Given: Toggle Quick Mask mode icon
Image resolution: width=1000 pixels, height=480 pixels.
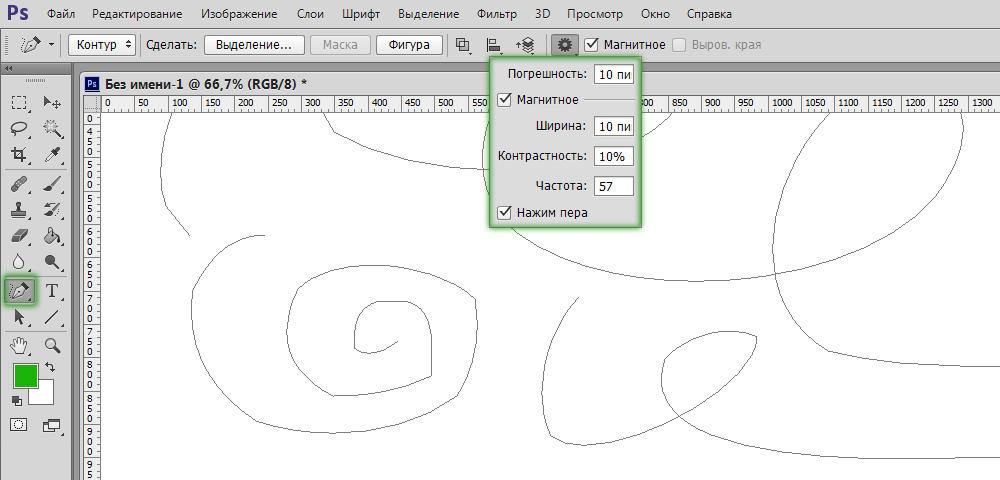Looking at the screenshot, I should click(19, 425).
